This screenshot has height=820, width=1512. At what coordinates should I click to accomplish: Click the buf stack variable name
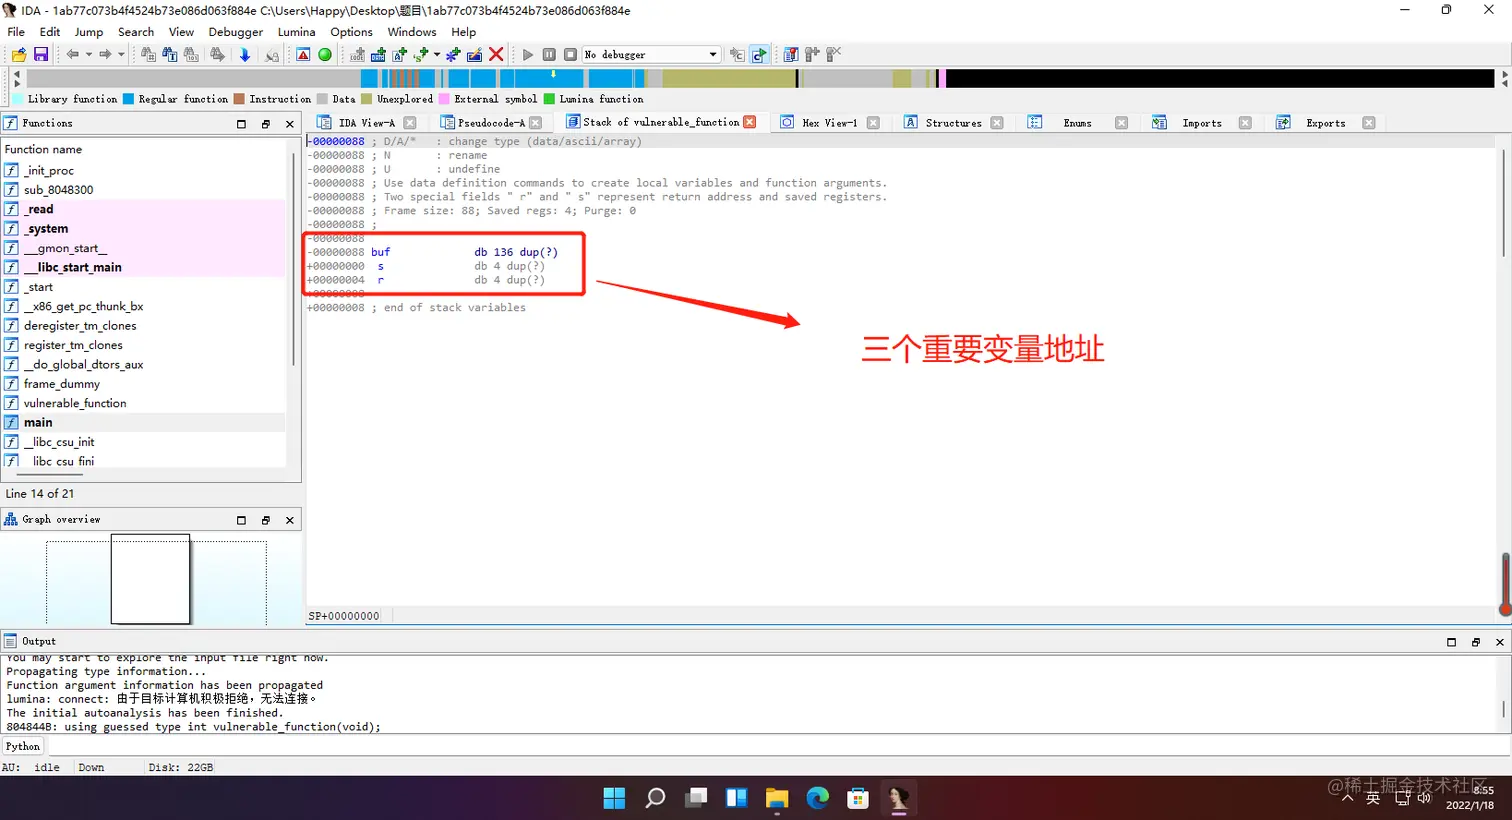point(380,252)
